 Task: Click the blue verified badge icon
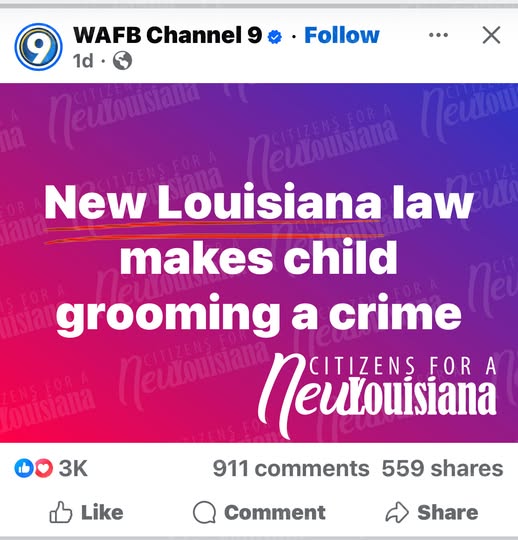pos(274,37)
